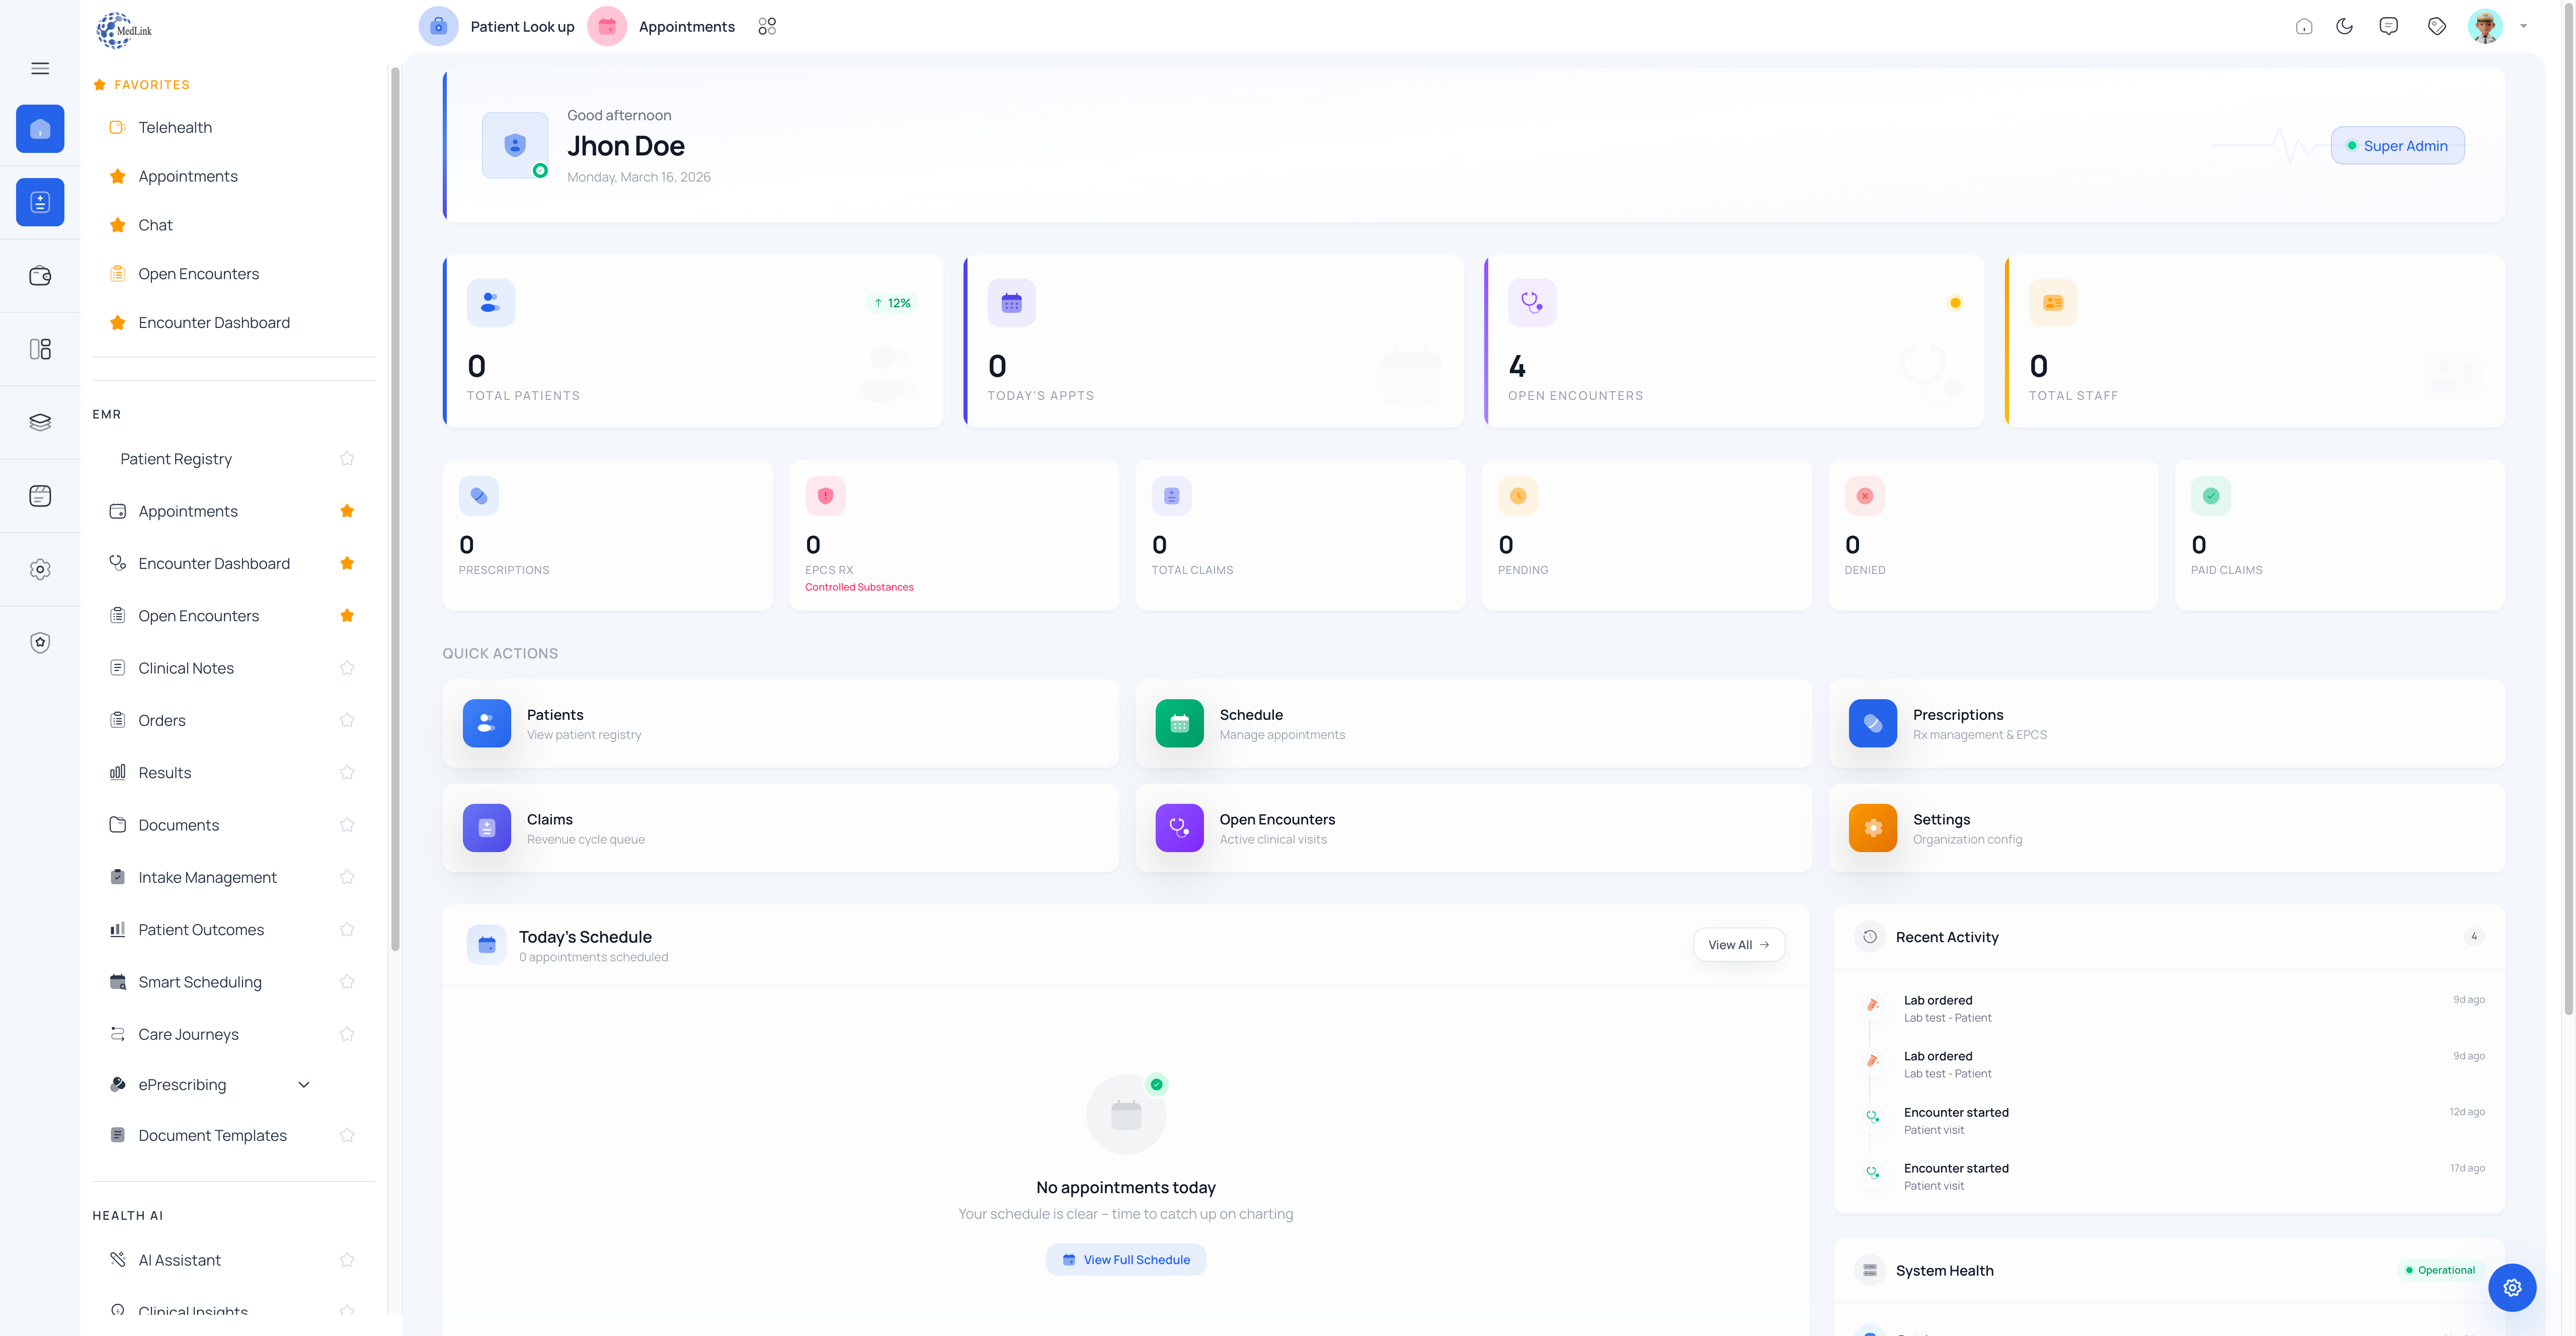The width and height of the screenshot is (2576, 1336).
Task: Toggle the hamburger menu at top left
Action: [40, 67]
